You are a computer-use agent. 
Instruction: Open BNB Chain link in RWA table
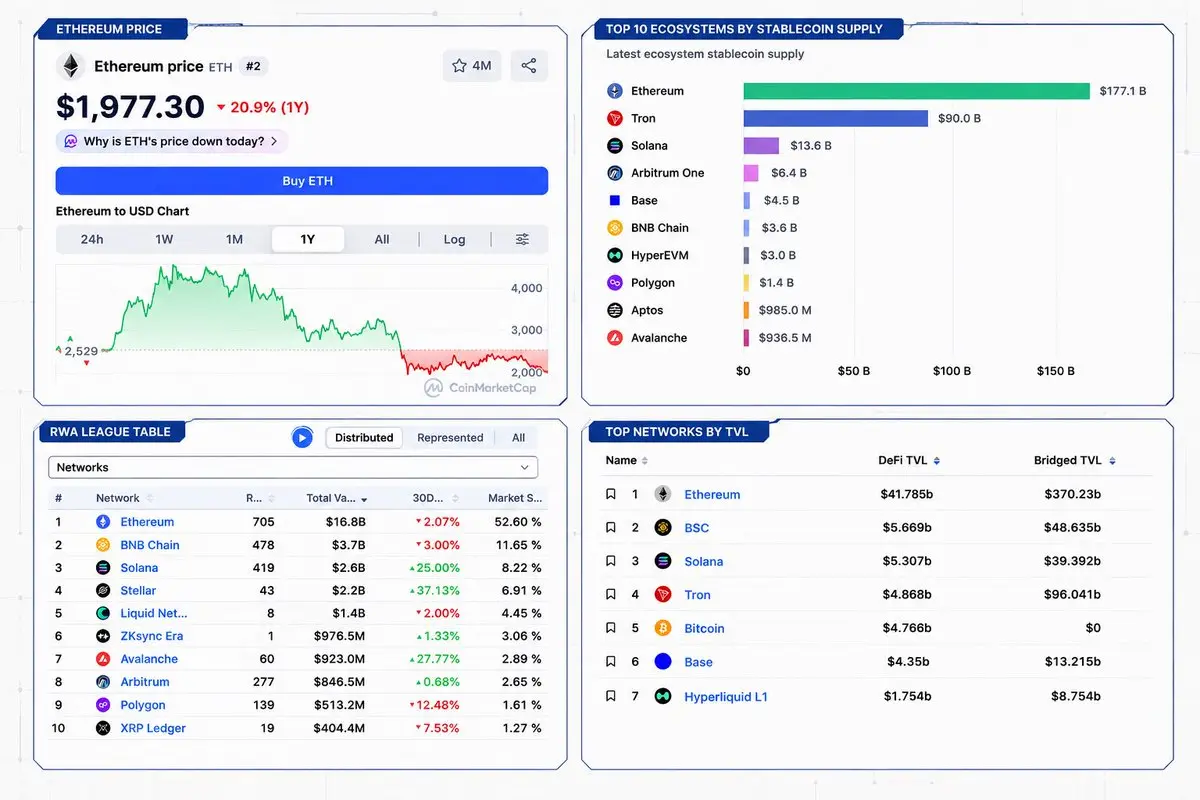point(150,545)
